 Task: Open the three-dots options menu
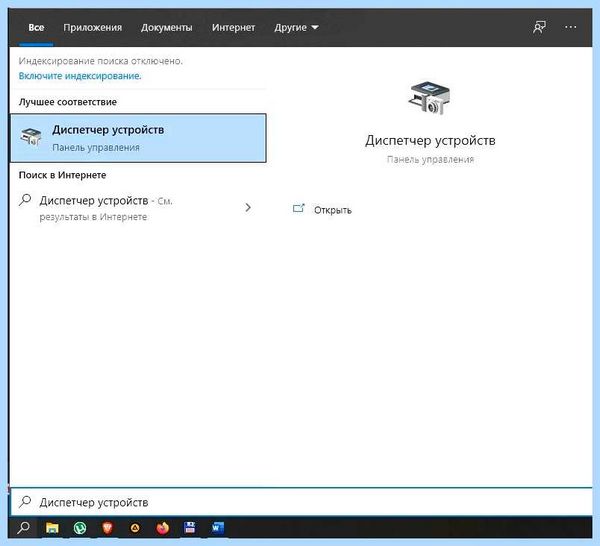pos(571,27)
